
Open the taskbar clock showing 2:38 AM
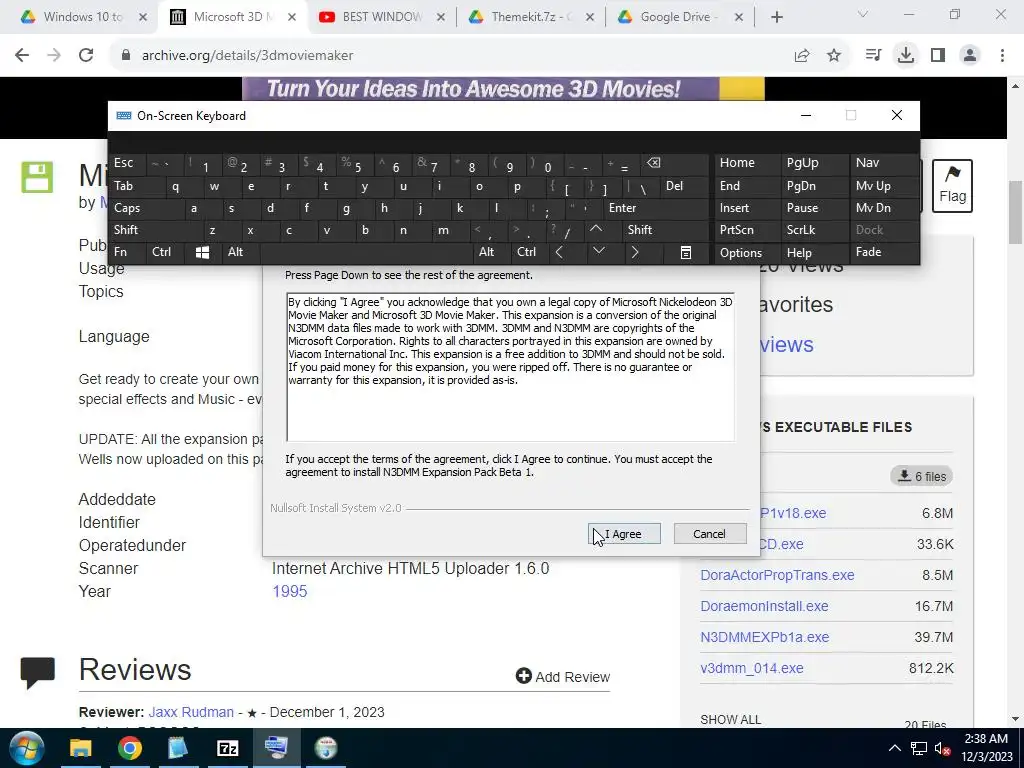987,748
